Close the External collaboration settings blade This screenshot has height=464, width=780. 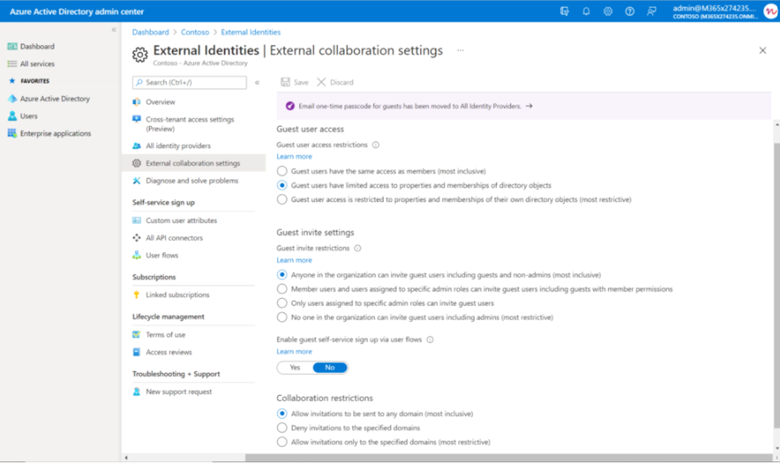[x=763, y=50]
